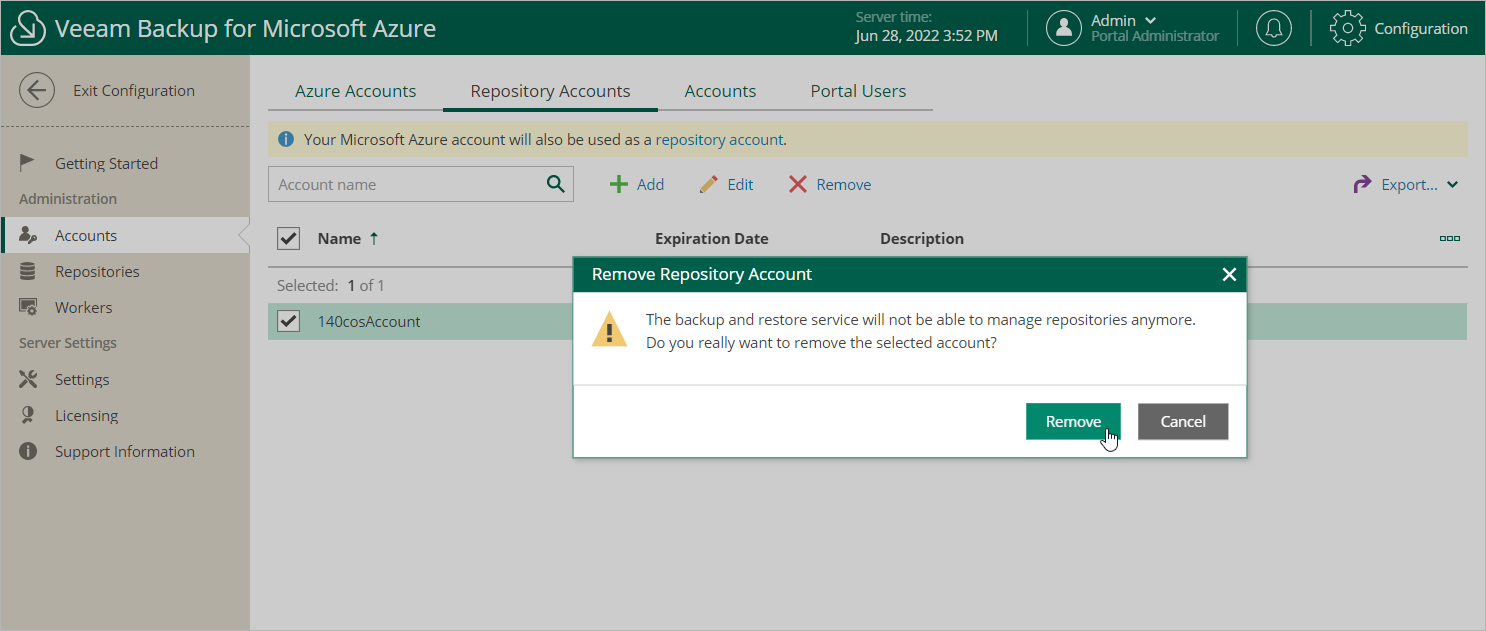Expand the Export dropdown chevron
This screenshot has height=631, width=1486.
(x=1452, y=184)
